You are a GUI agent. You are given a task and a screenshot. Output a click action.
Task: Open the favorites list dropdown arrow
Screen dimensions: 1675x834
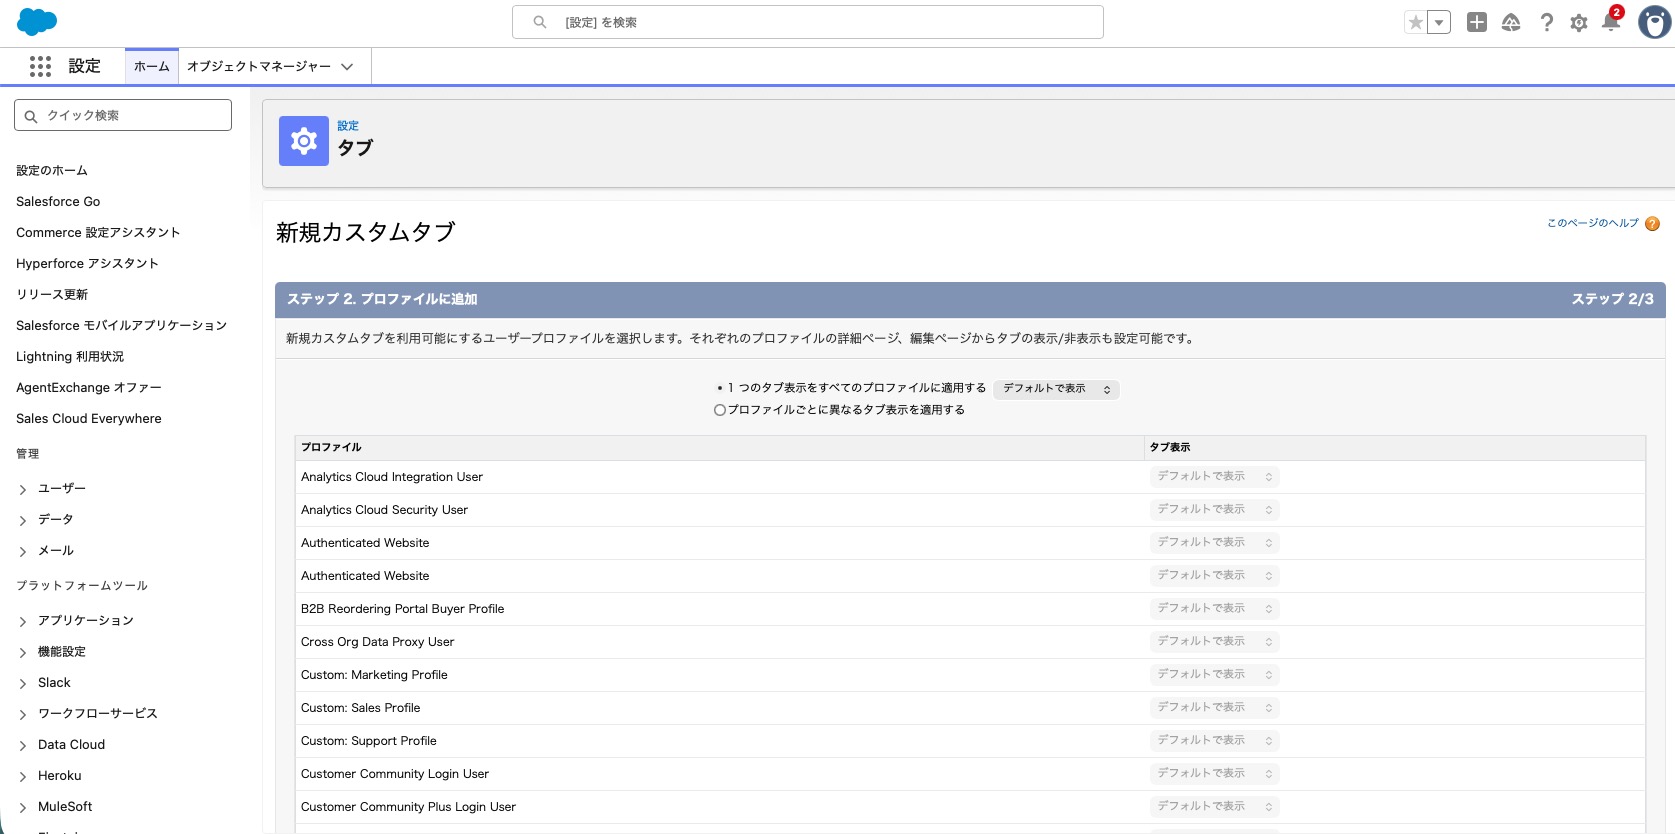tap(1439, 22)
